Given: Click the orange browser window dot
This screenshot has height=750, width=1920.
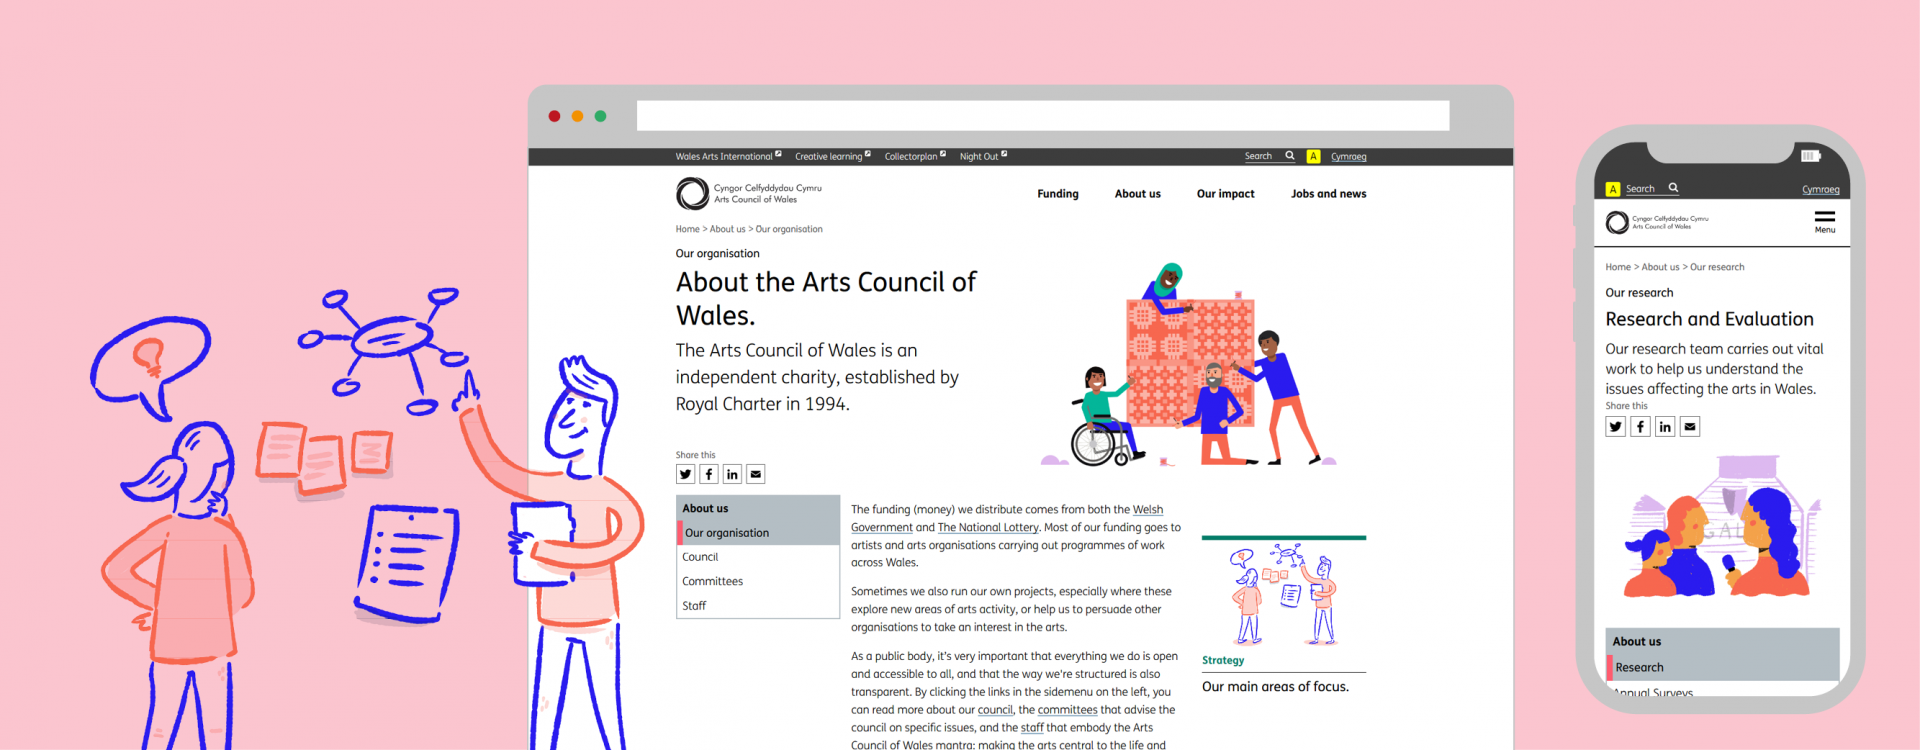Looking at the screenshot, I should tap(577, 116).
